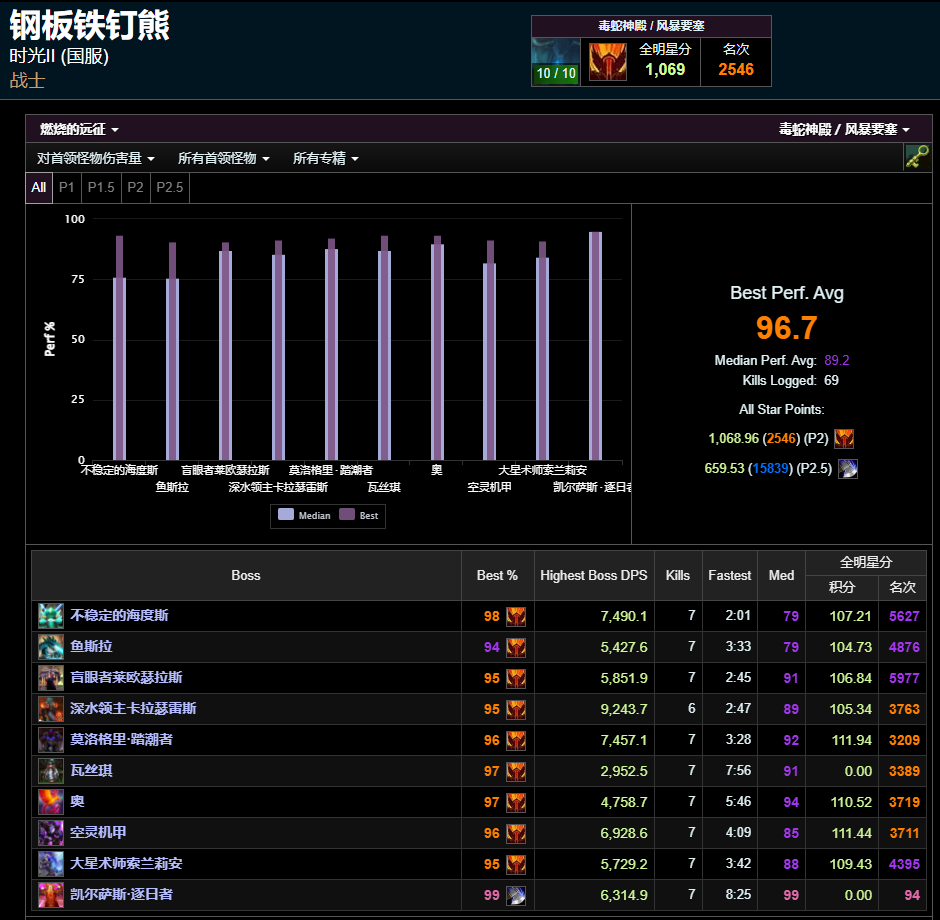
Task: Open the 对首领怪物伤害量 metric dropdown
Action: click(x=95, y=158)
